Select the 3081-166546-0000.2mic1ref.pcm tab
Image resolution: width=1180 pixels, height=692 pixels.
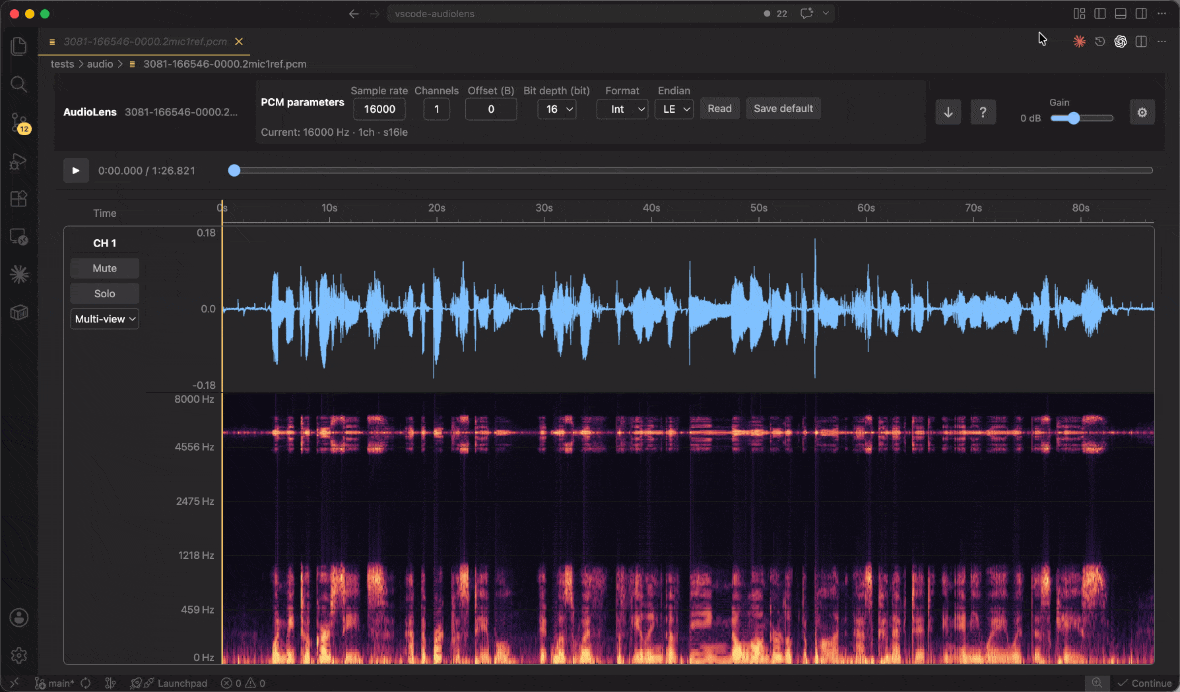tap(144, 41)
